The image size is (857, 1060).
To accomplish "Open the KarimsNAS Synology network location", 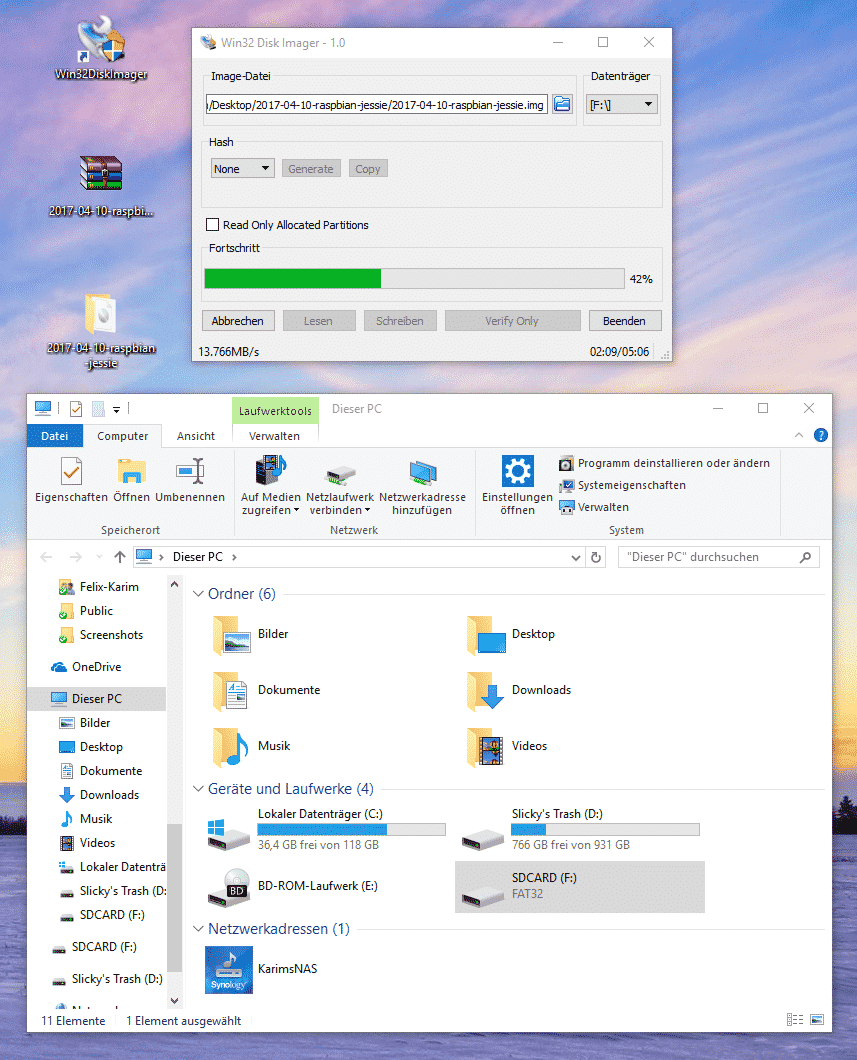I will point(229,969).
